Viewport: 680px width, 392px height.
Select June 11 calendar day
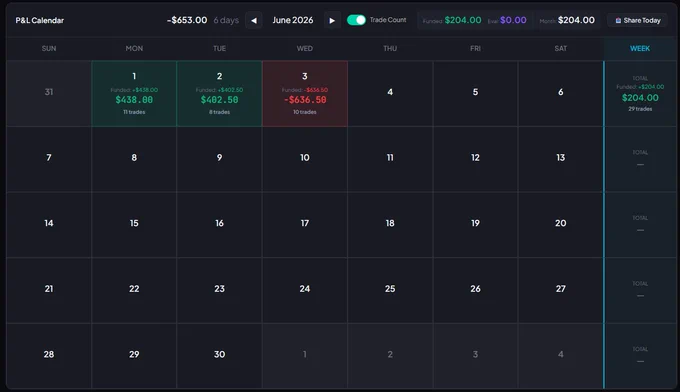390,159
